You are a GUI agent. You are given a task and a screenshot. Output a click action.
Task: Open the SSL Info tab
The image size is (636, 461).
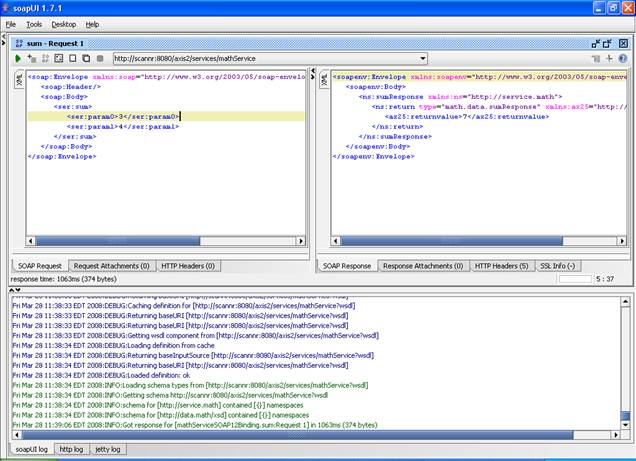pos(558,266)
